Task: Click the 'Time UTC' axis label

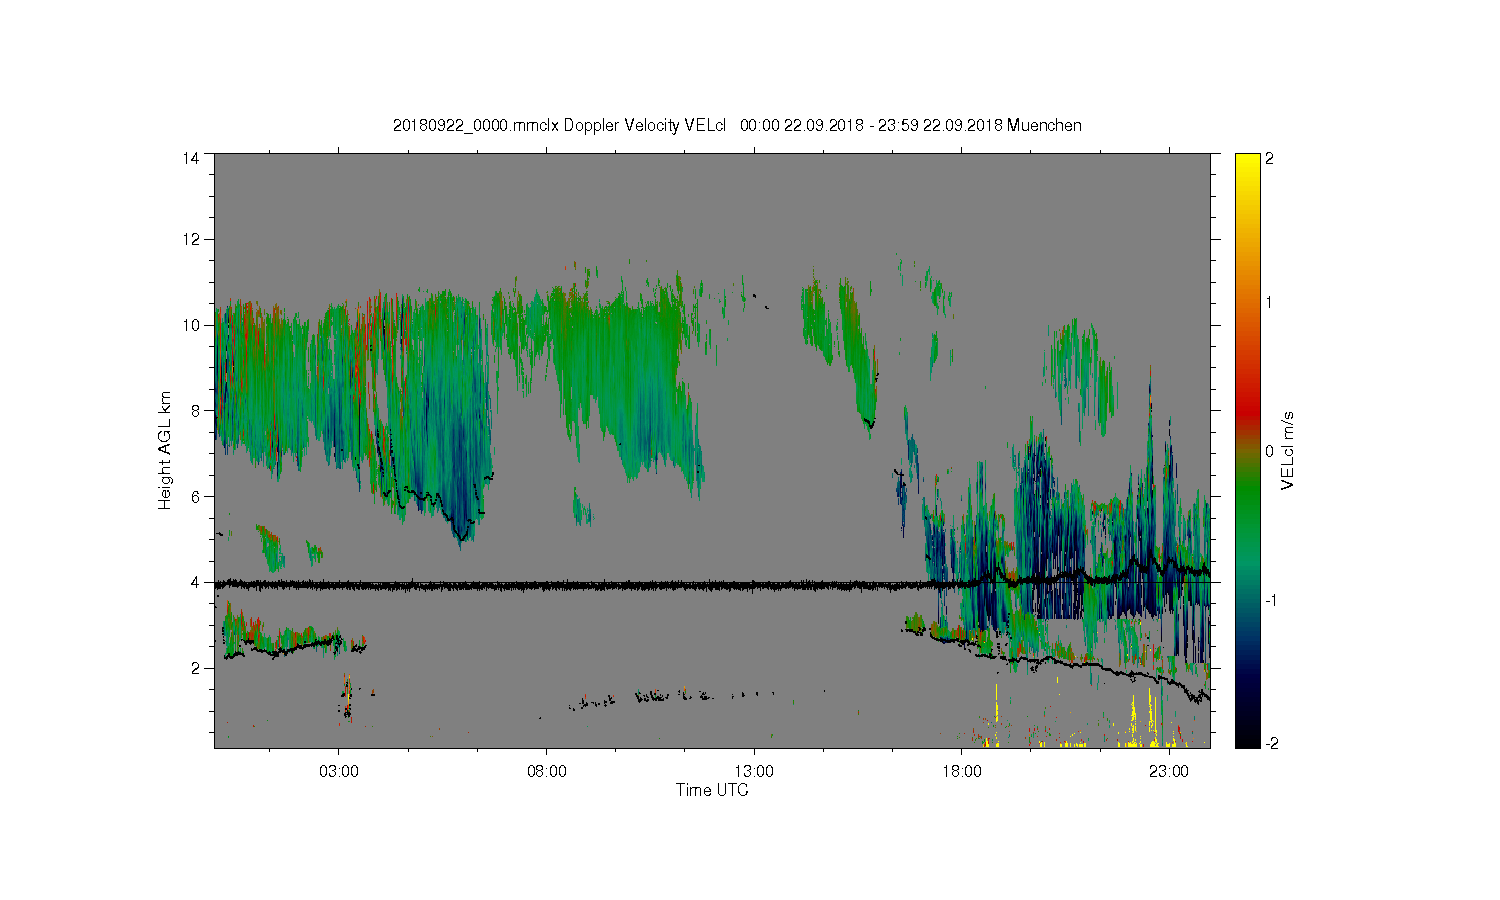Action: (712, 790)
